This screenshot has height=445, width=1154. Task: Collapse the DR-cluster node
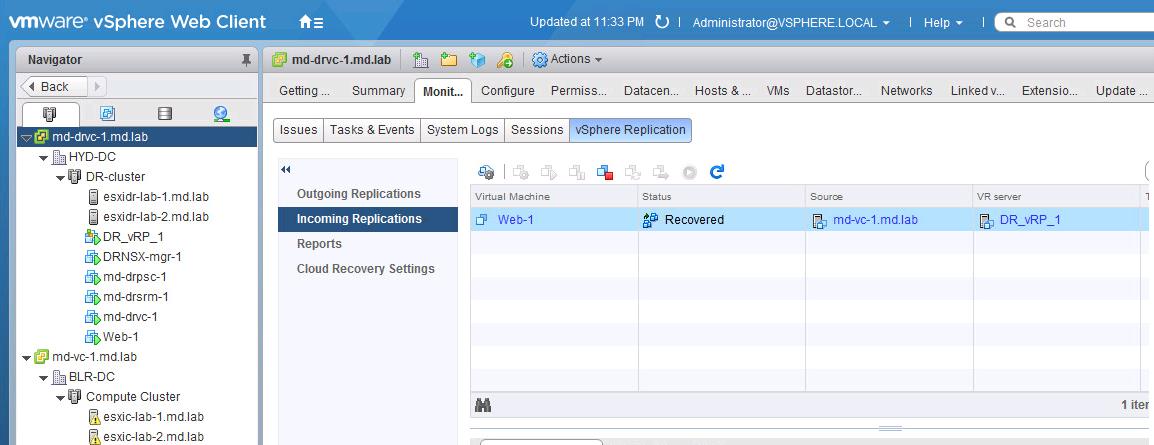(x=60, y=177)
